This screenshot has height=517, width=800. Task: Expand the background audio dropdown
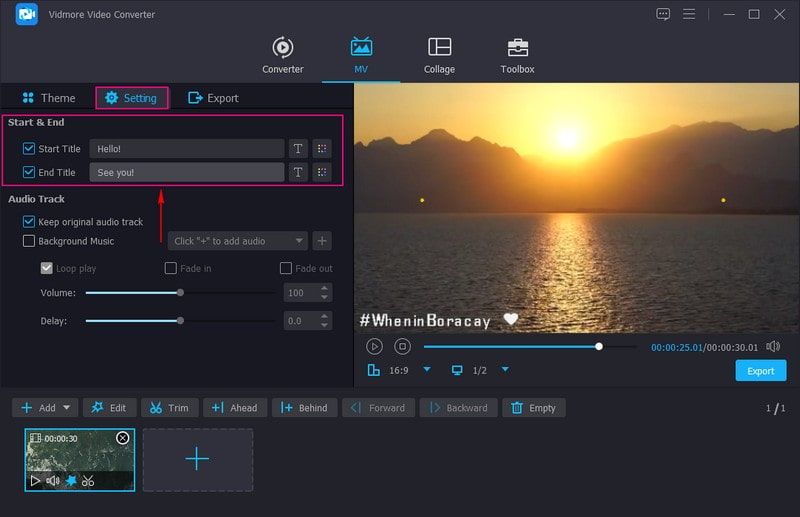click(300, 241)
